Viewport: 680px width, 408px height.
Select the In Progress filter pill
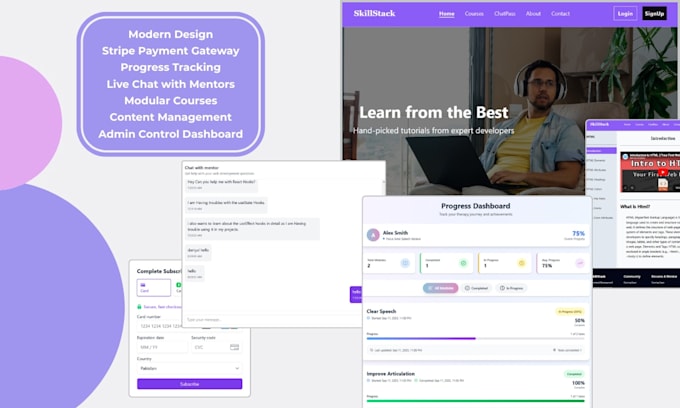pyautogui.click(x=511, y=288)
